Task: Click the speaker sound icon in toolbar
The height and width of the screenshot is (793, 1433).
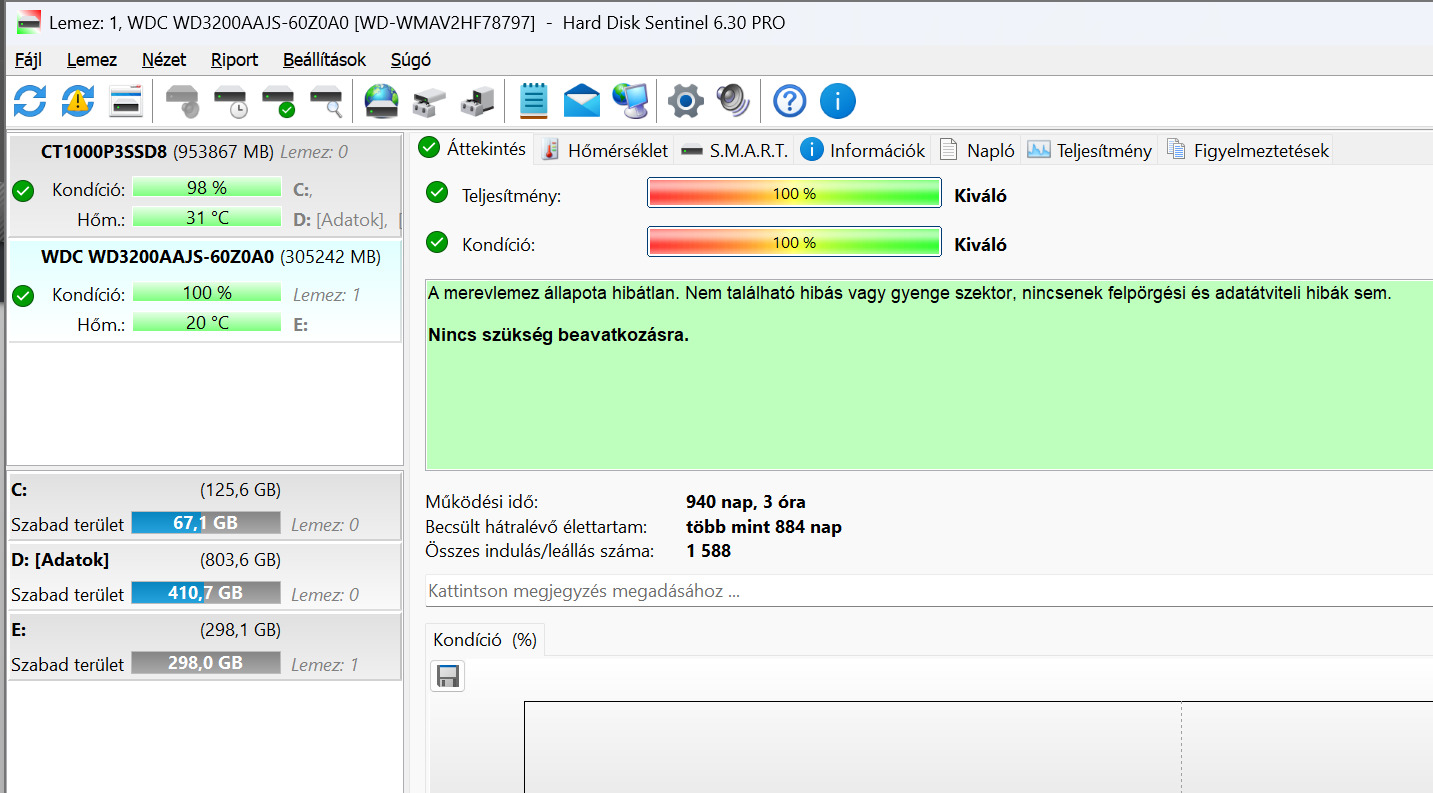Action: click(x=733, y=100)
